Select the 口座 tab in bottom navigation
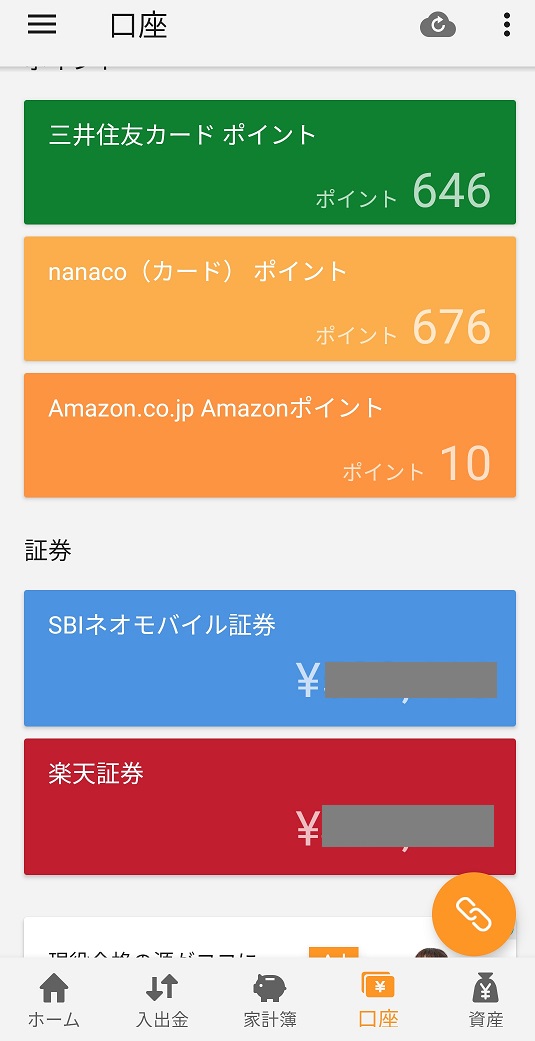 tap(378, 1001)
